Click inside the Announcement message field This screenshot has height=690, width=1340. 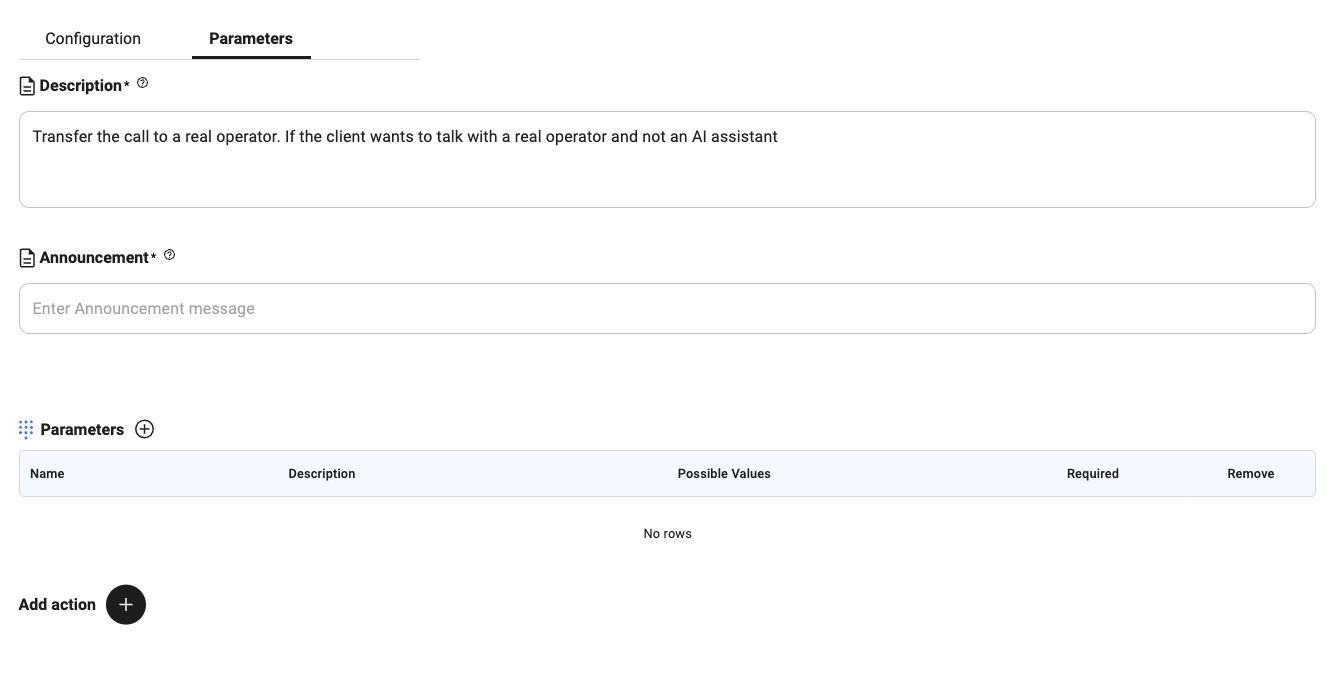pos(667,308)
